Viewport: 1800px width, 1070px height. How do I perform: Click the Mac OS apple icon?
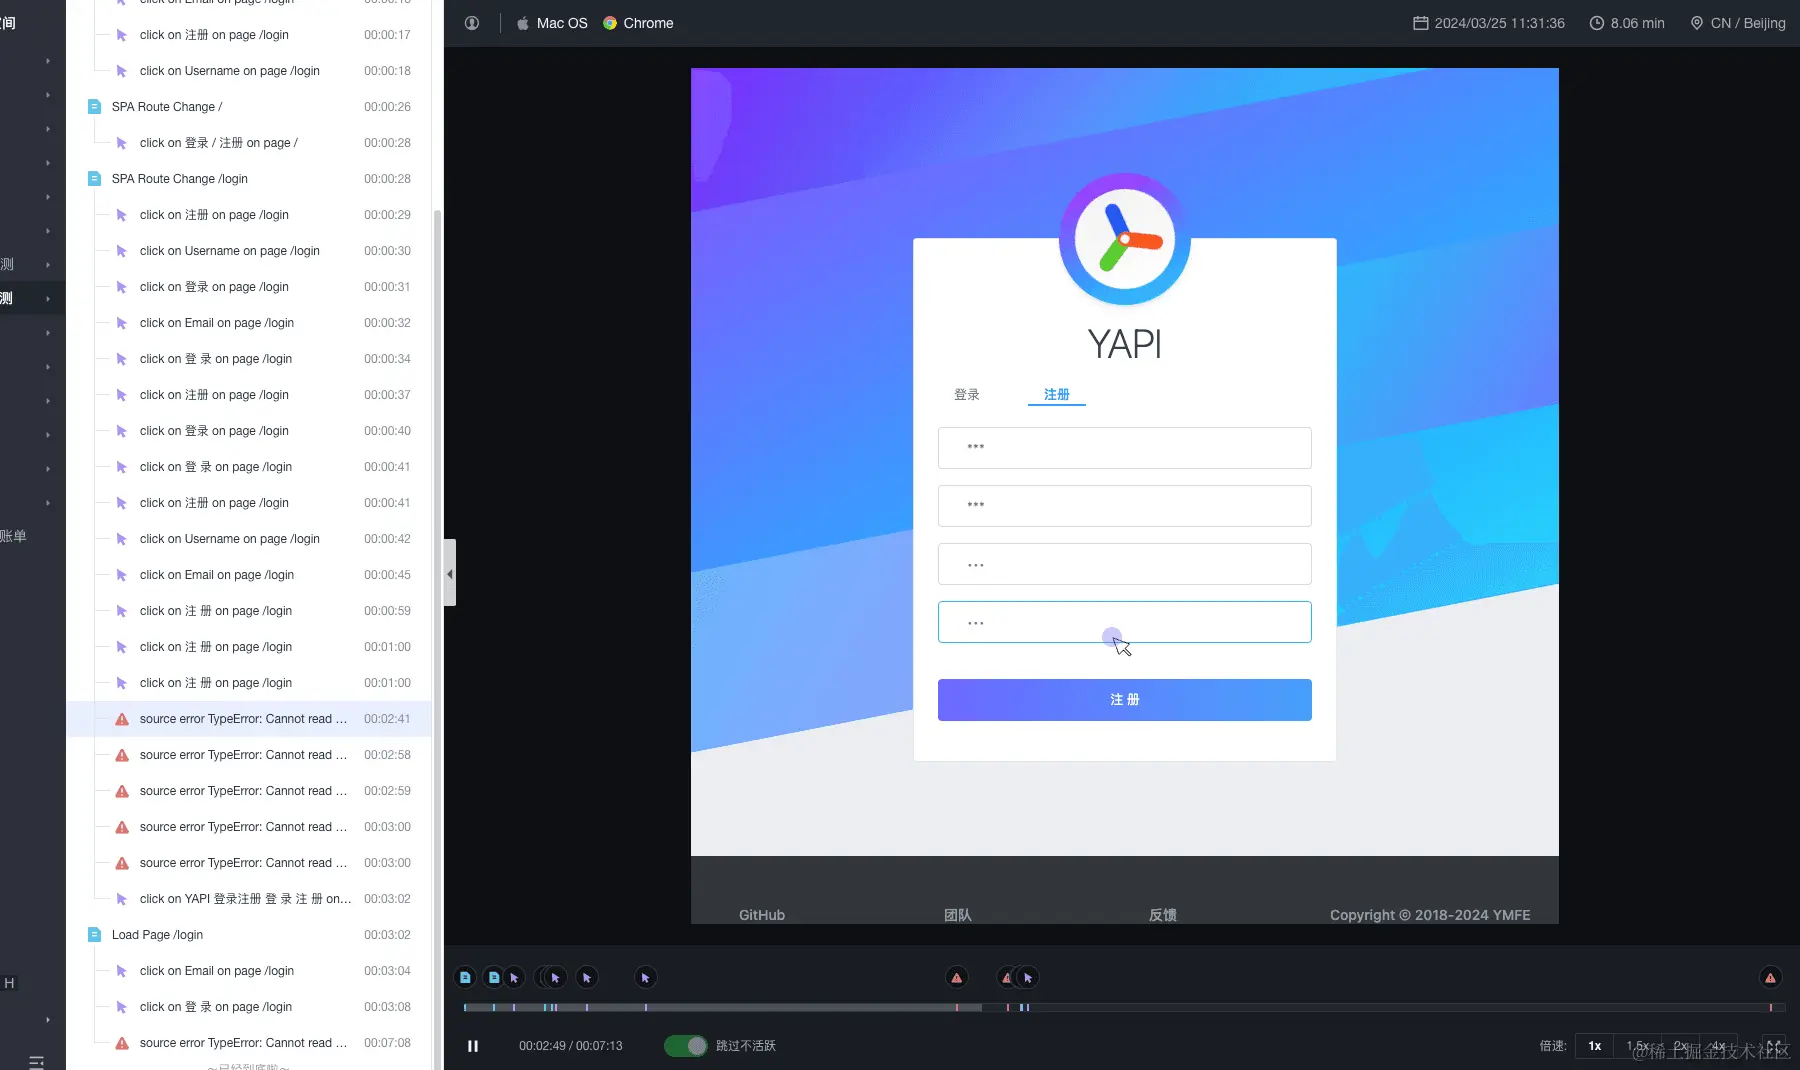pos(522,23)
